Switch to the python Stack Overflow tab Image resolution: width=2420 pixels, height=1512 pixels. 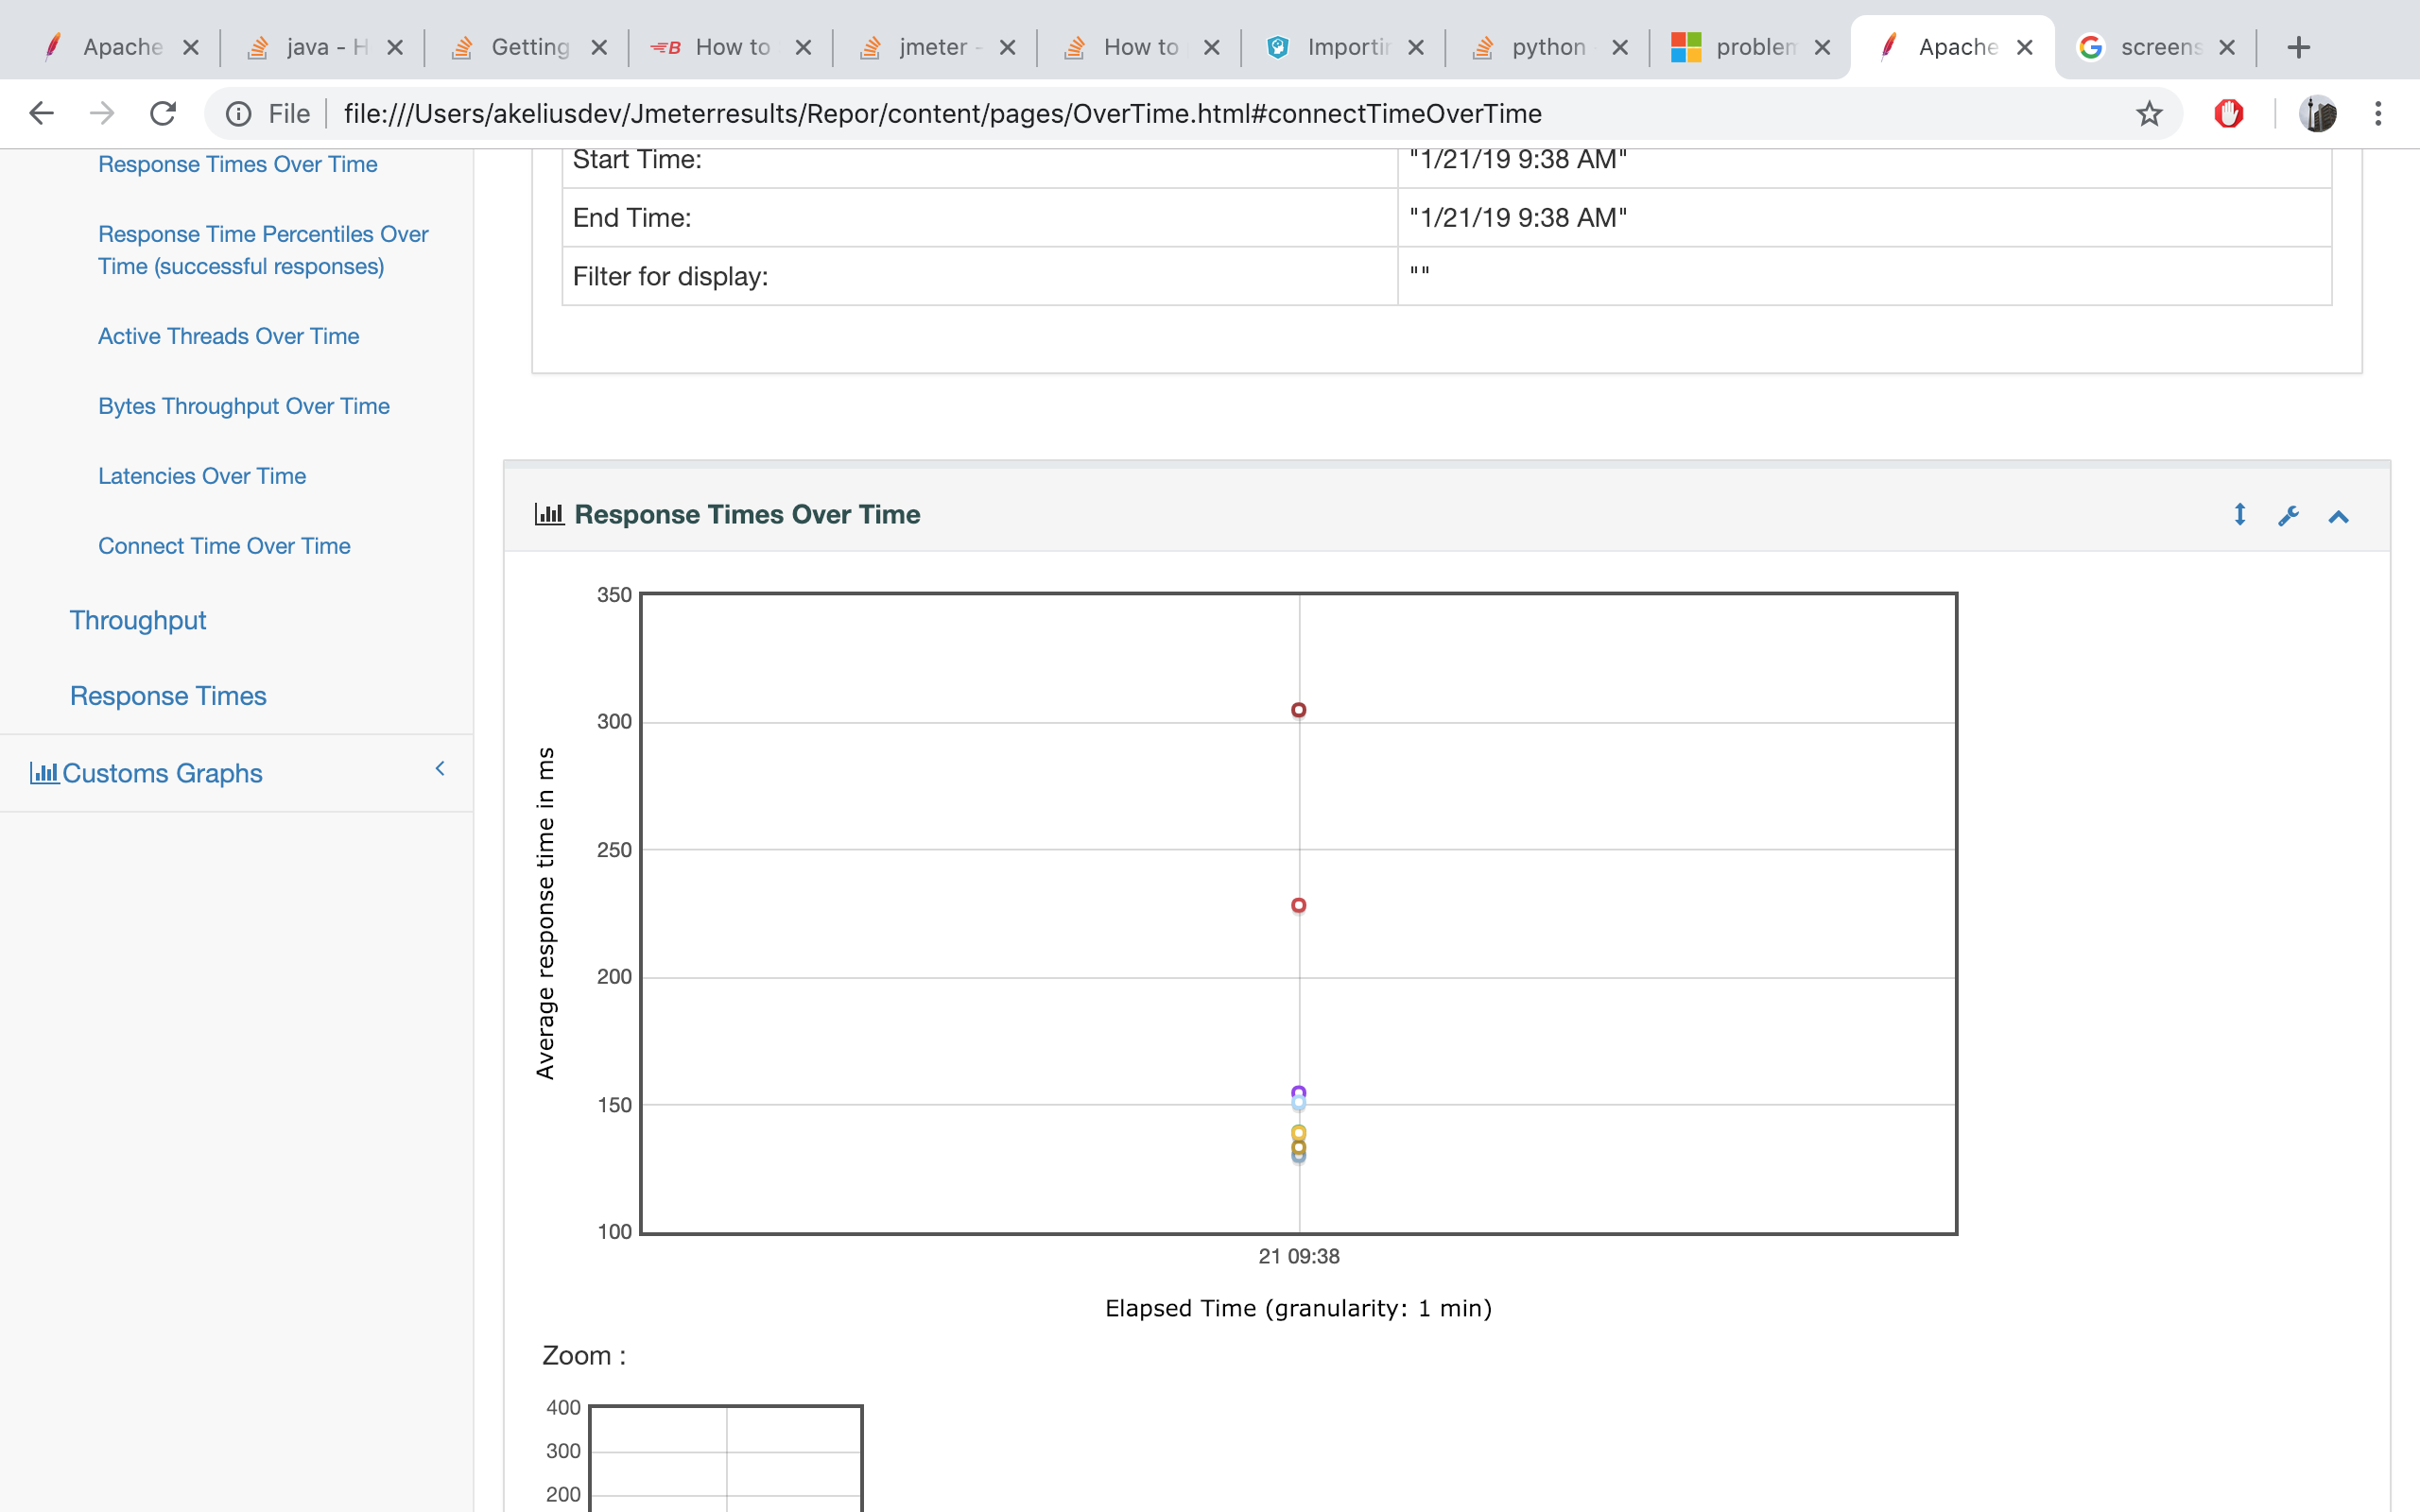click(x=1547, y=47)
